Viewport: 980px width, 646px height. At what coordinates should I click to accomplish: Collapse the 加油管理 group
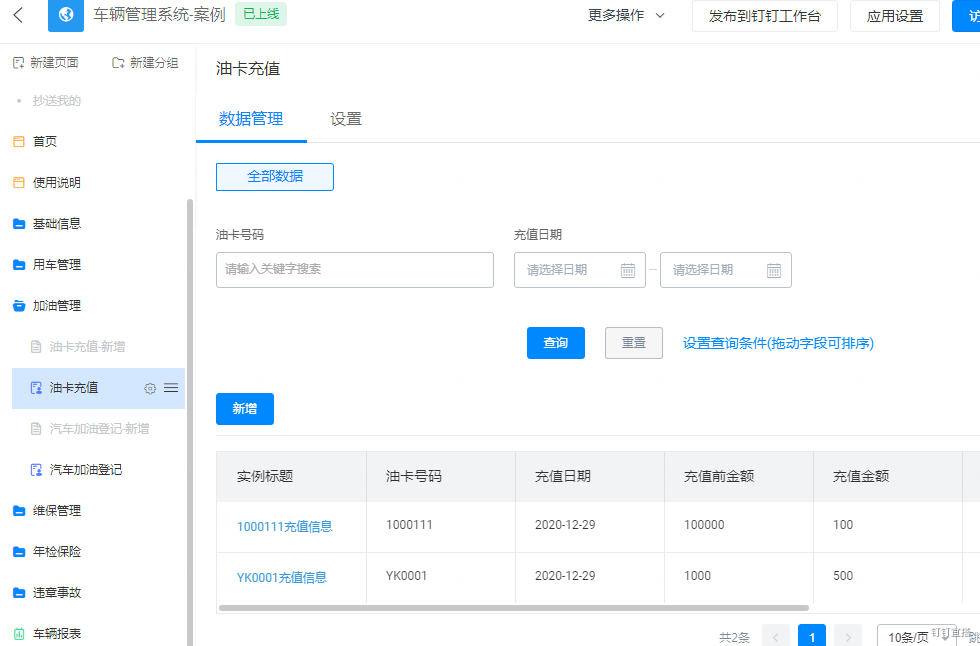pyautogui.click(x=57, y=306)
